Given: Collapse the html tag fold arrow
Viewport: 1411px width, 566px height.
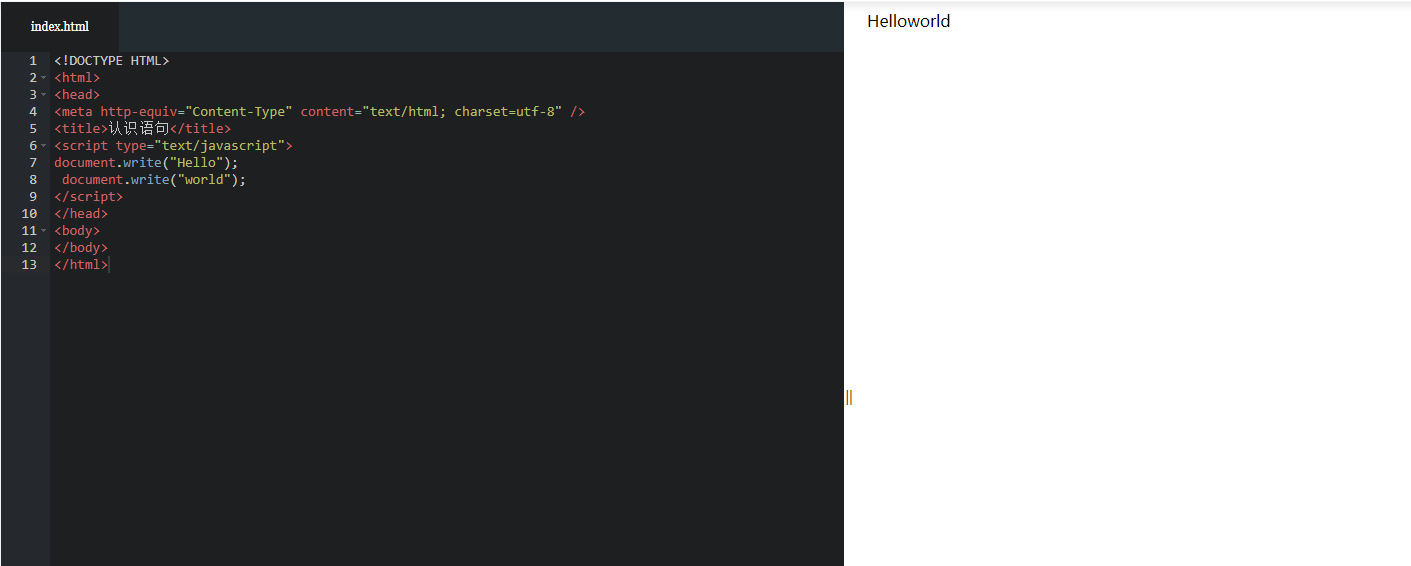Looking at the screenshot, I should click(x=44, y=78).
